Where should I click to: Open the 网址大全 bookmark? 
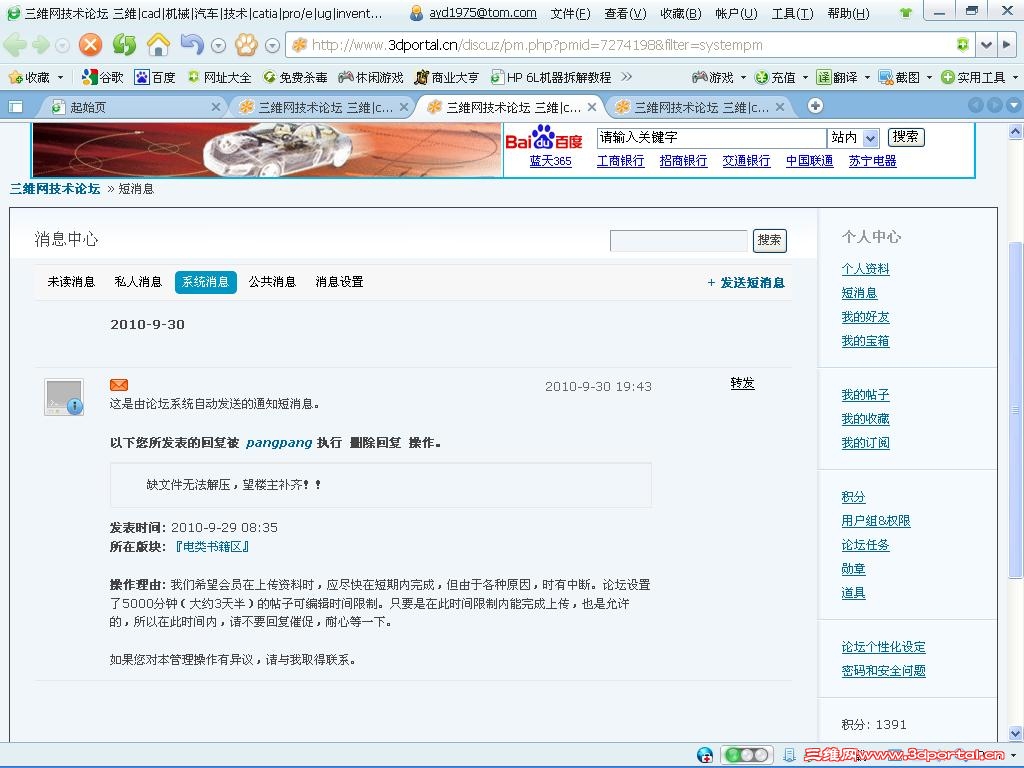tap(219, 78)
